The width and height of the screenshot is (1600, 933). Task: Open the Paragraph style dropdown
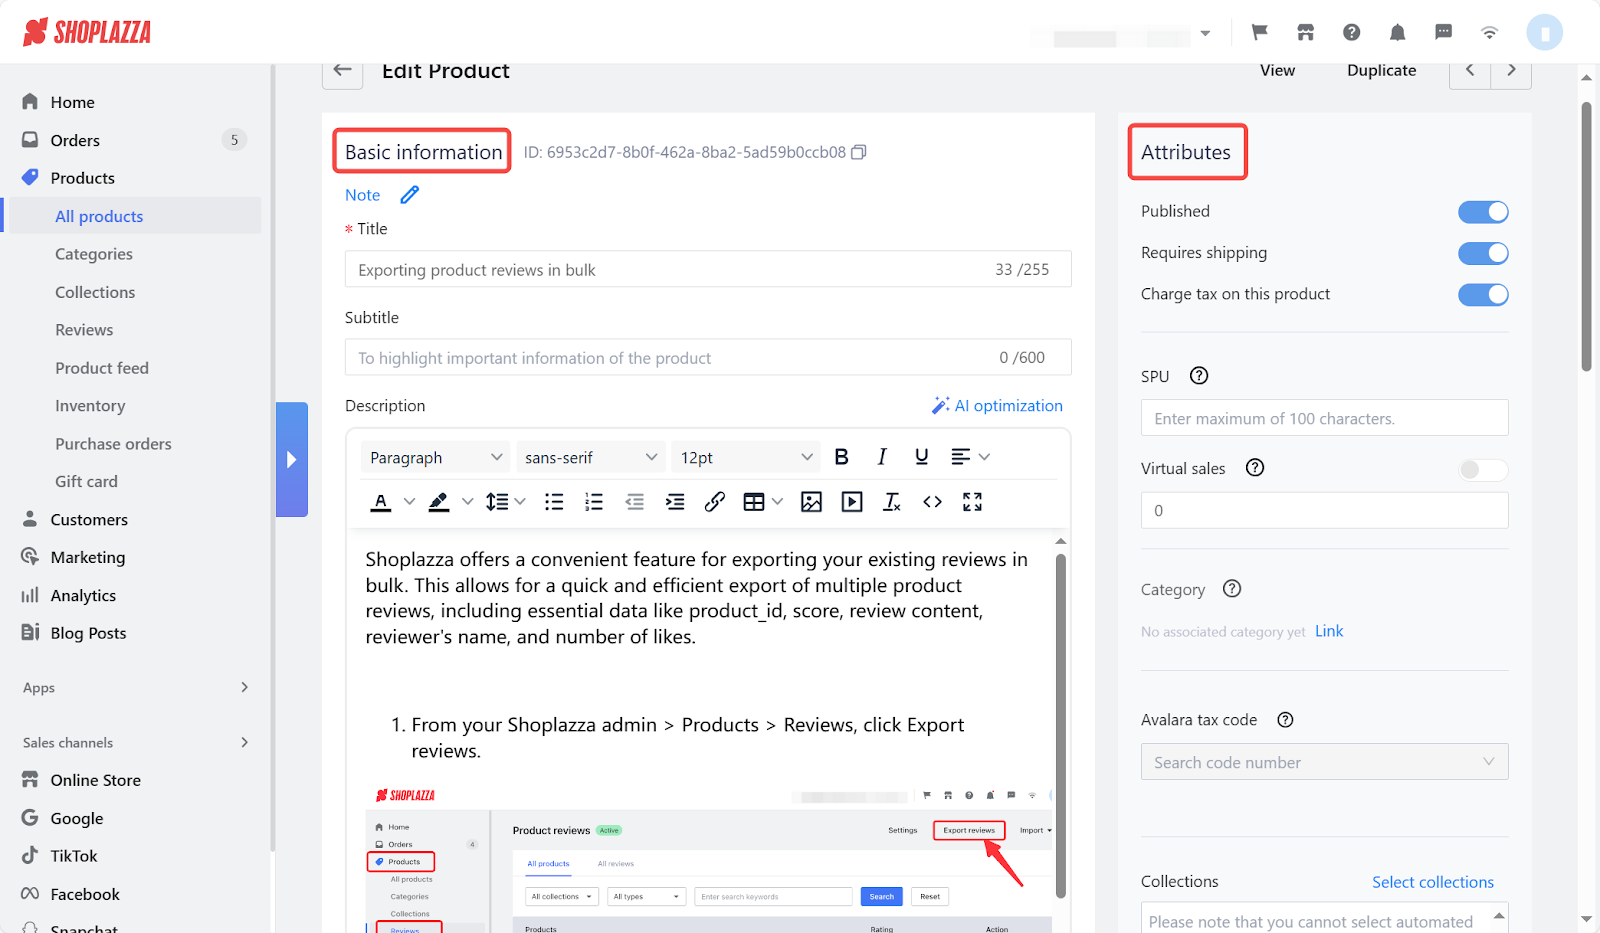pos(436,457)
